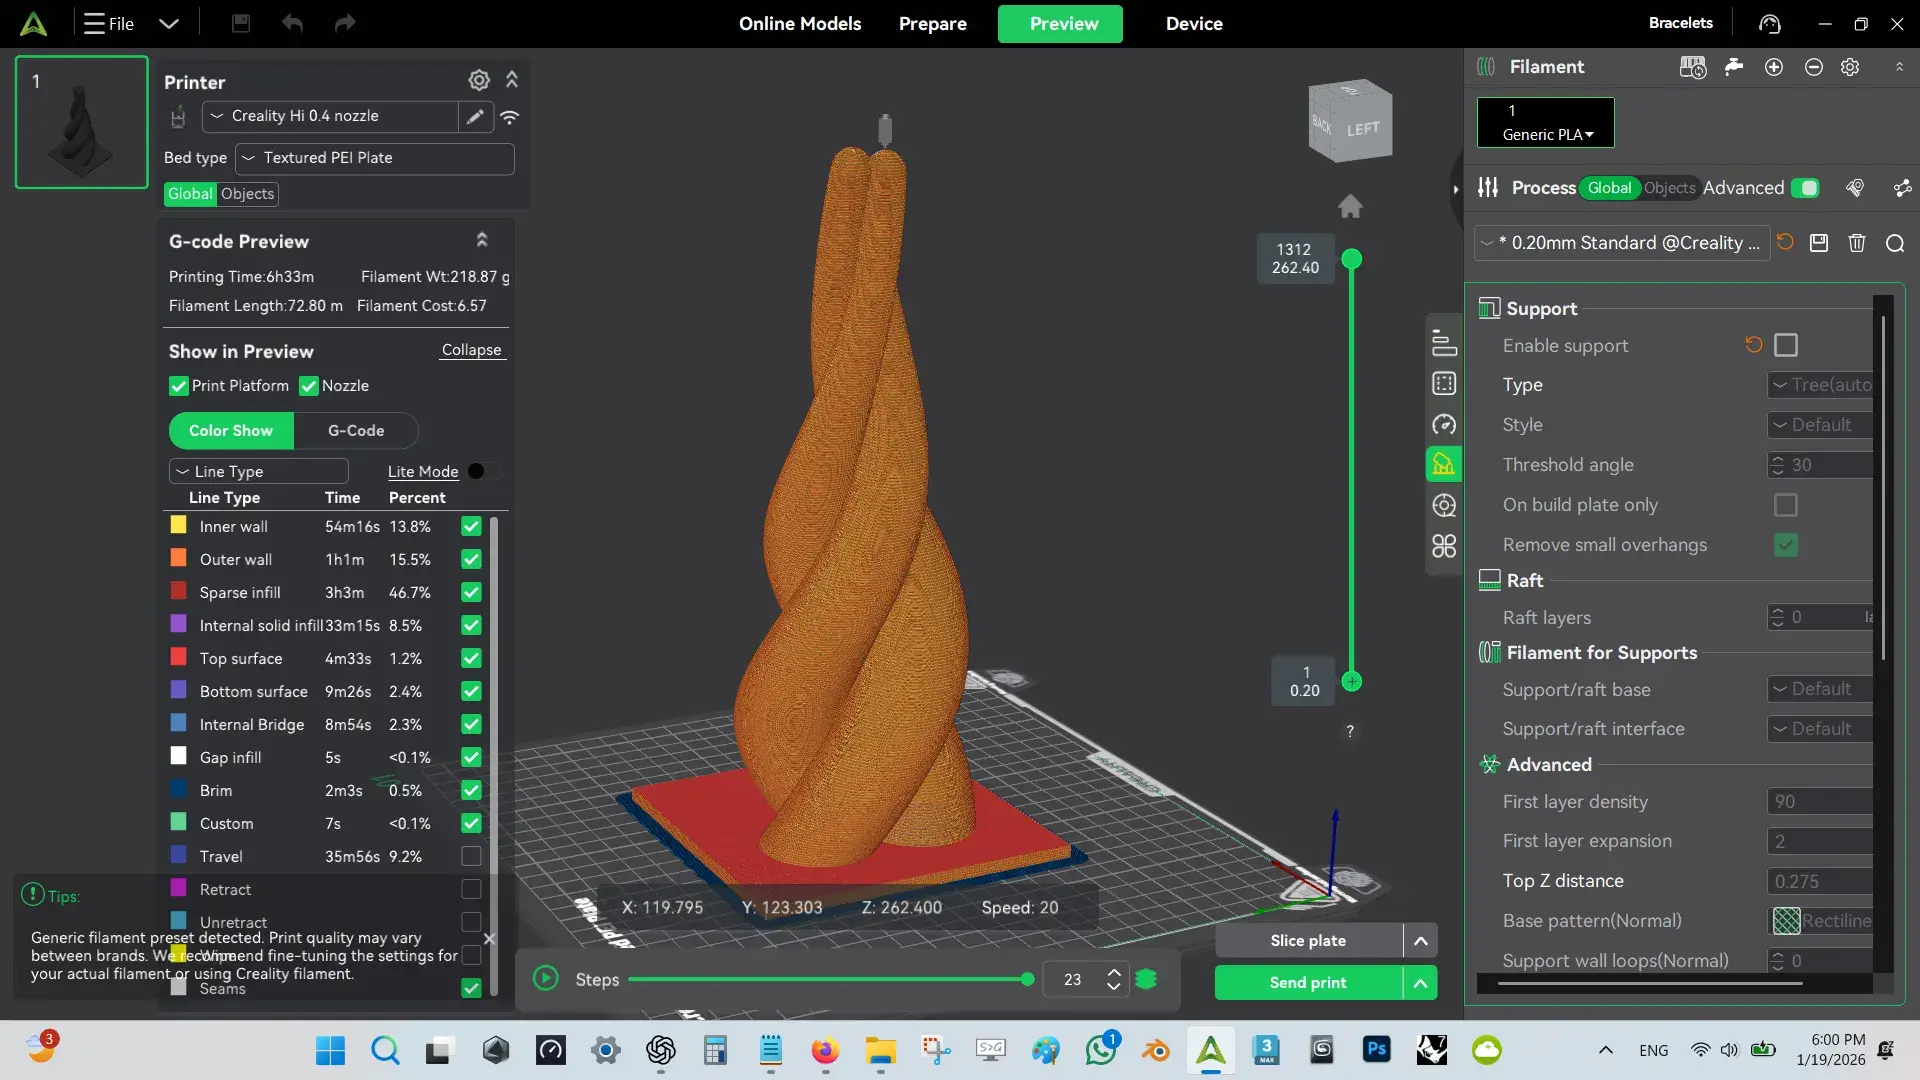Viewport: 1920px width, 1080px height.
Task: Click the home view icon
Action: 1350,206
